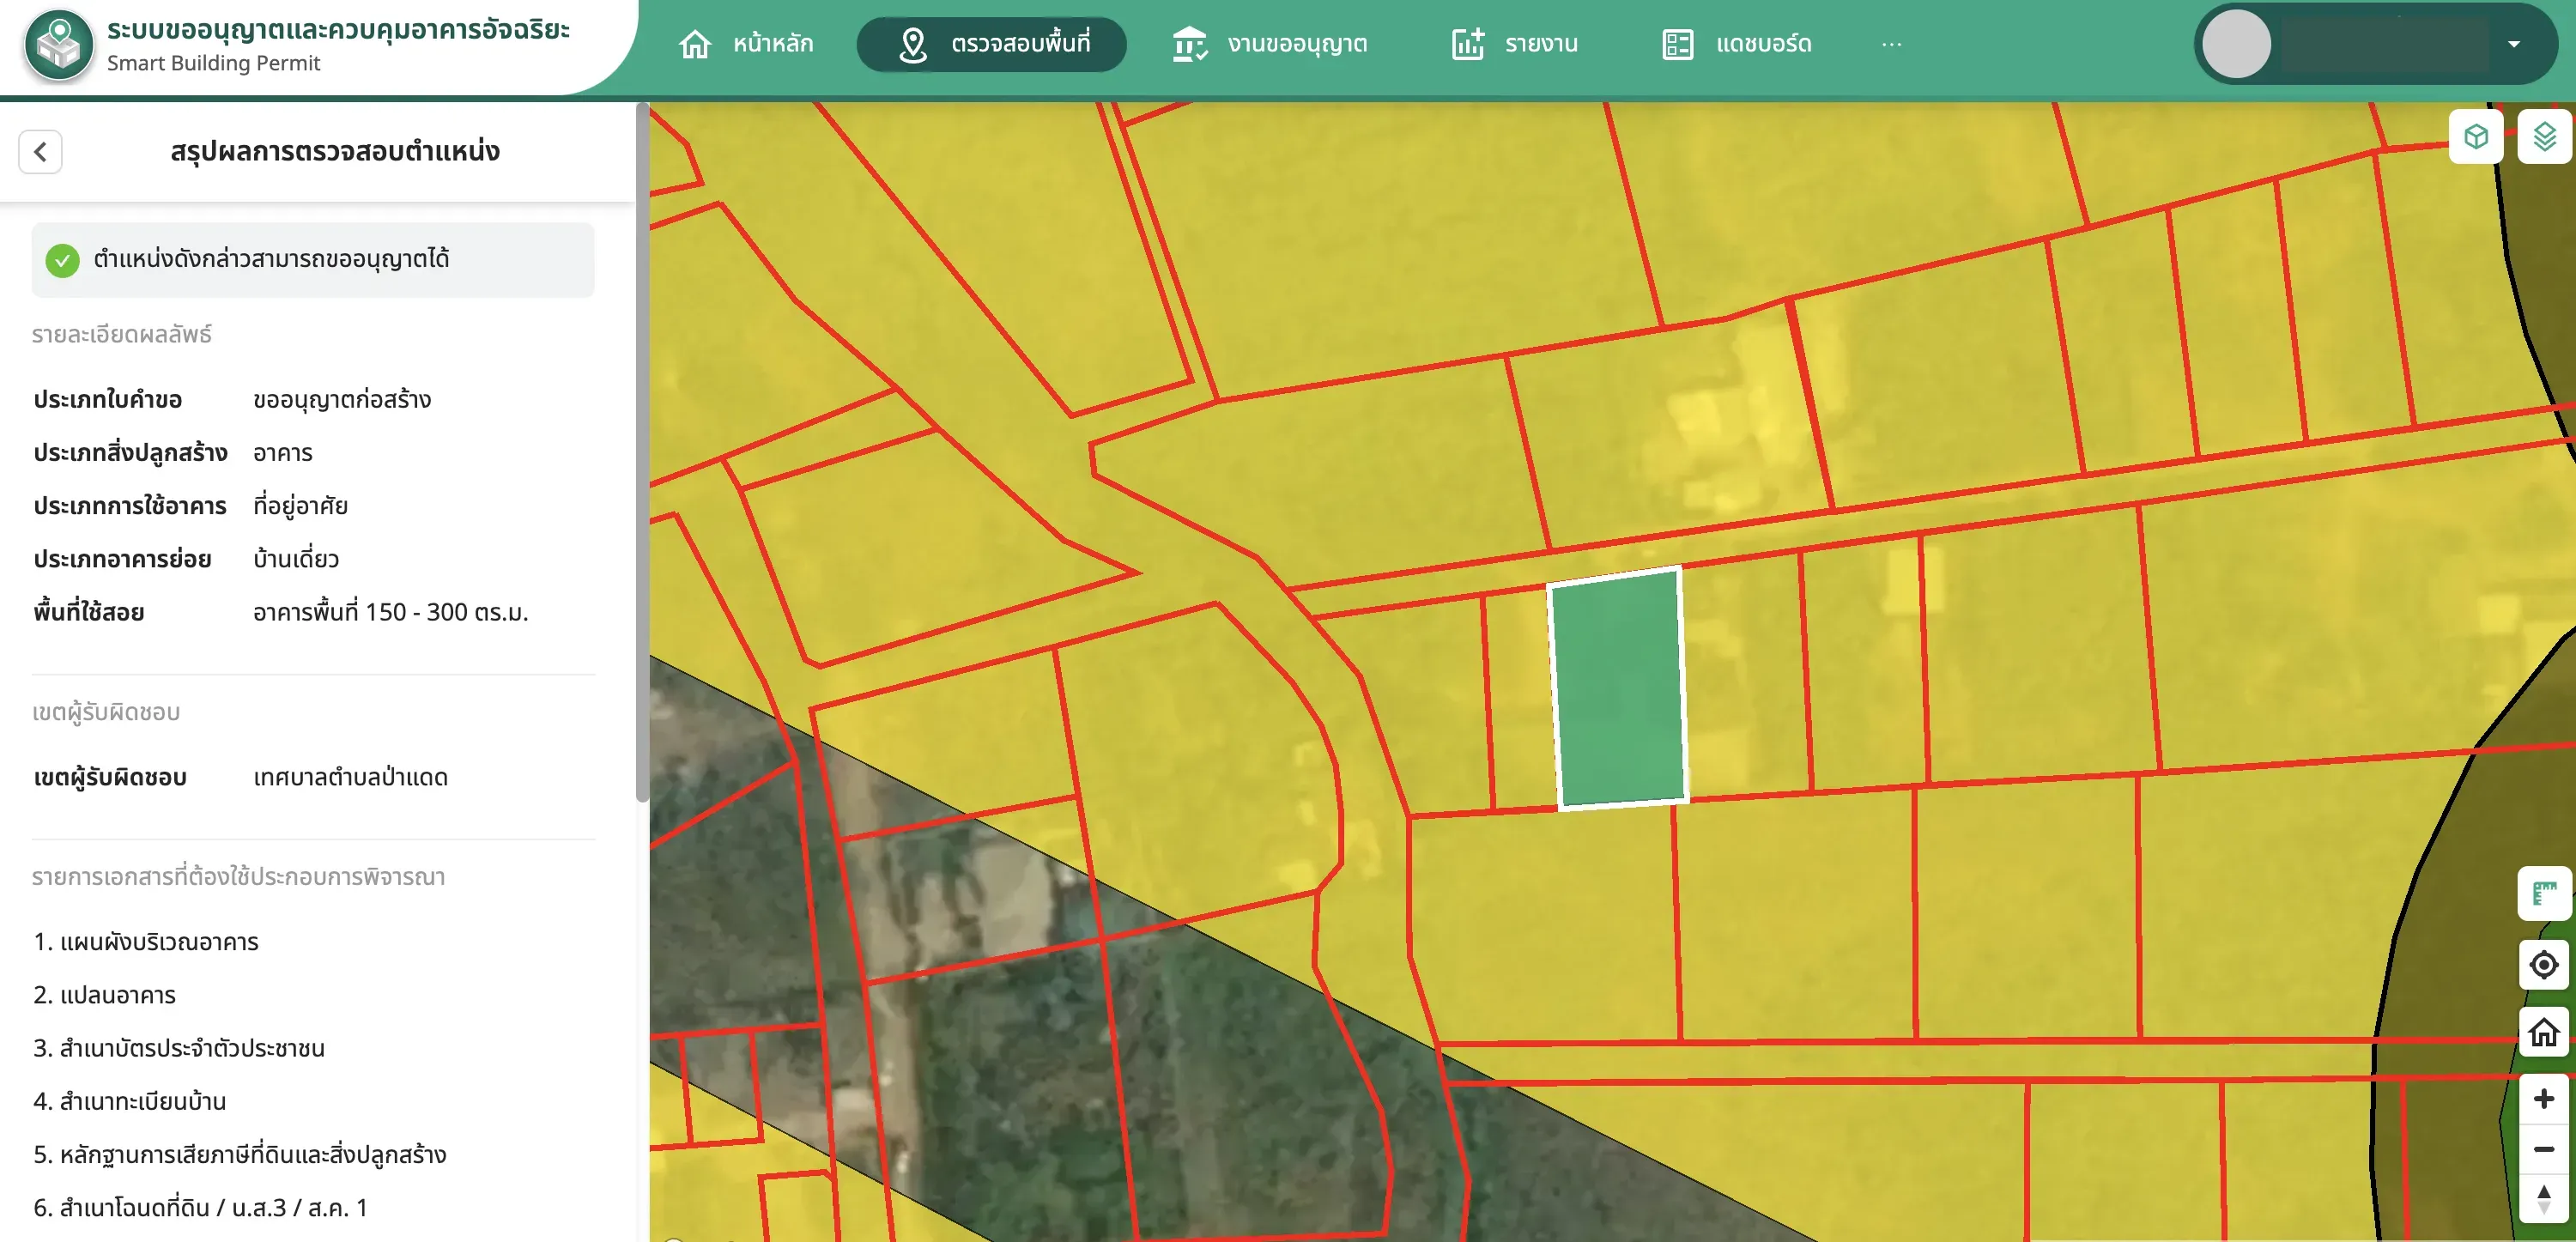Viewport: 2576px width, 1242px height.
Task: Open the รายงาน reports menu
Action: 1514,44
